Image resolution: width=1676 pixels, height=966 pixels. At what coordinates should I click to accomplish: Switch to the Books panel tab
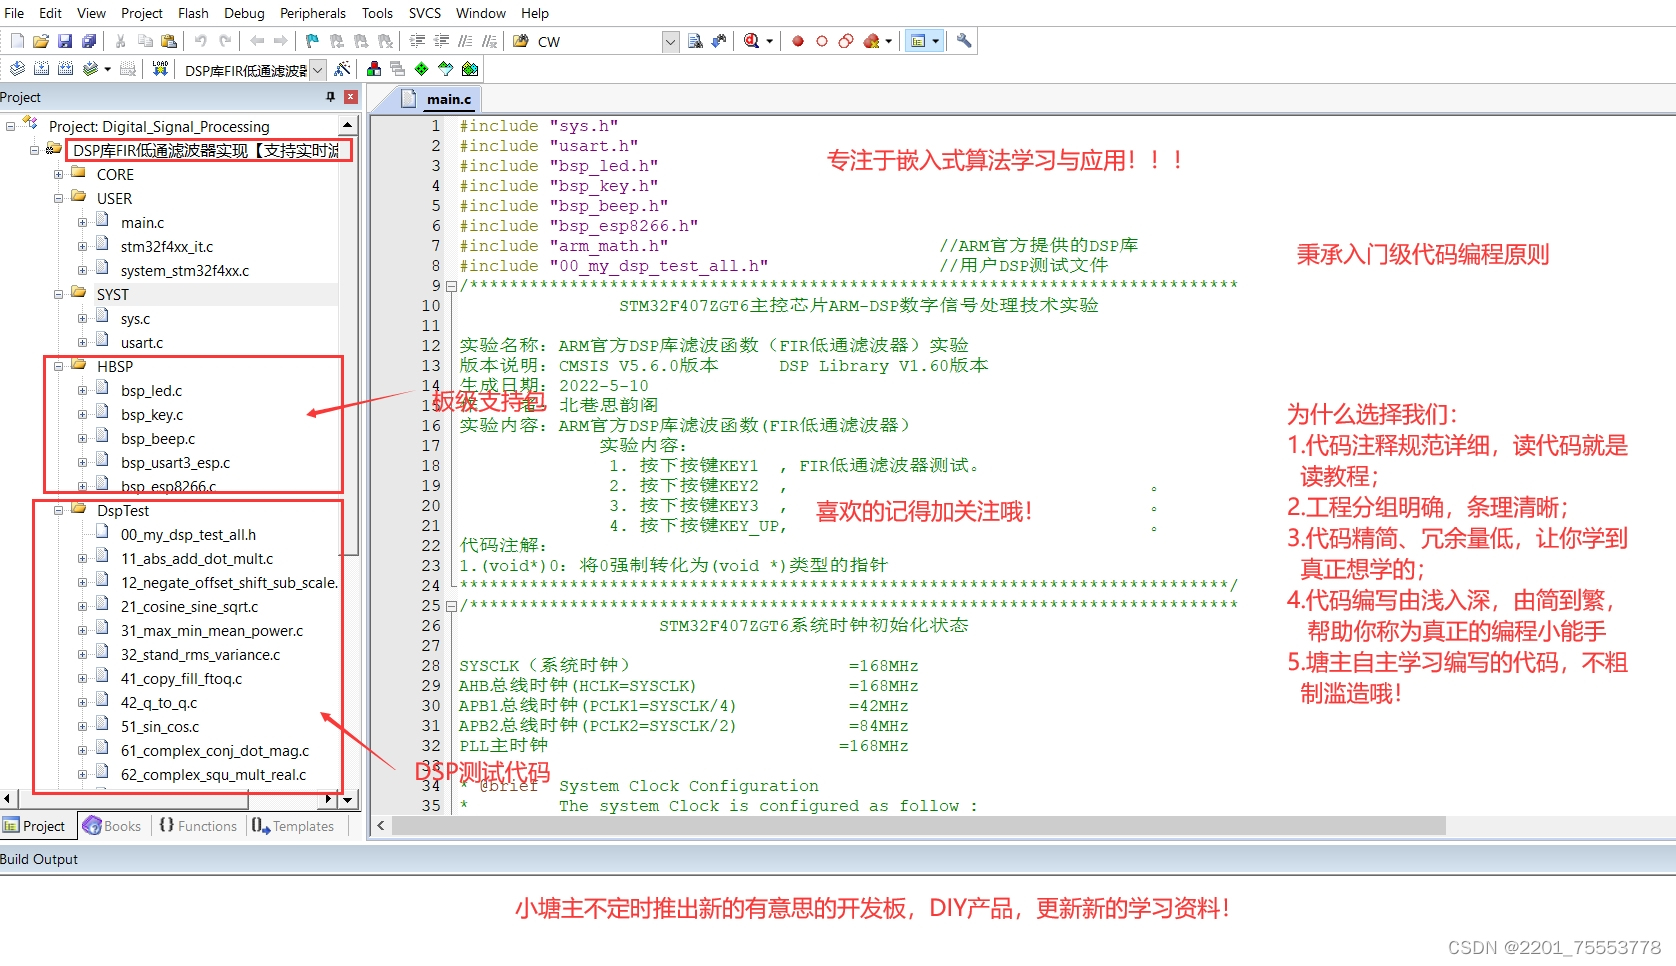point(112,826)
